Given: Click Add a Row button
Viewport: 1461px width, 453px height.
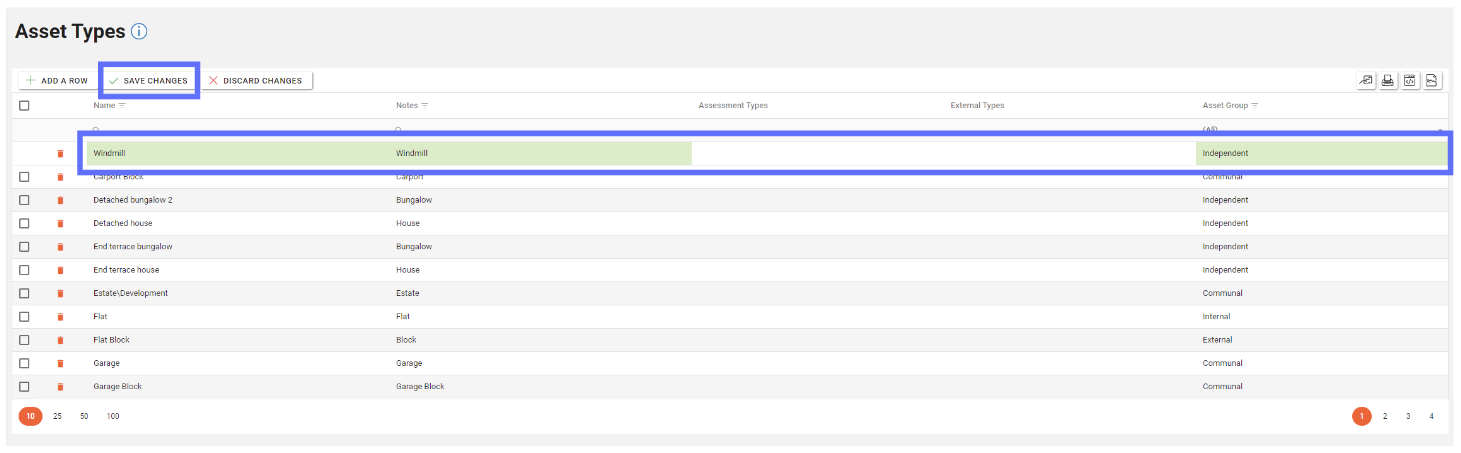Looking at the screenshot, I should 57,81.
